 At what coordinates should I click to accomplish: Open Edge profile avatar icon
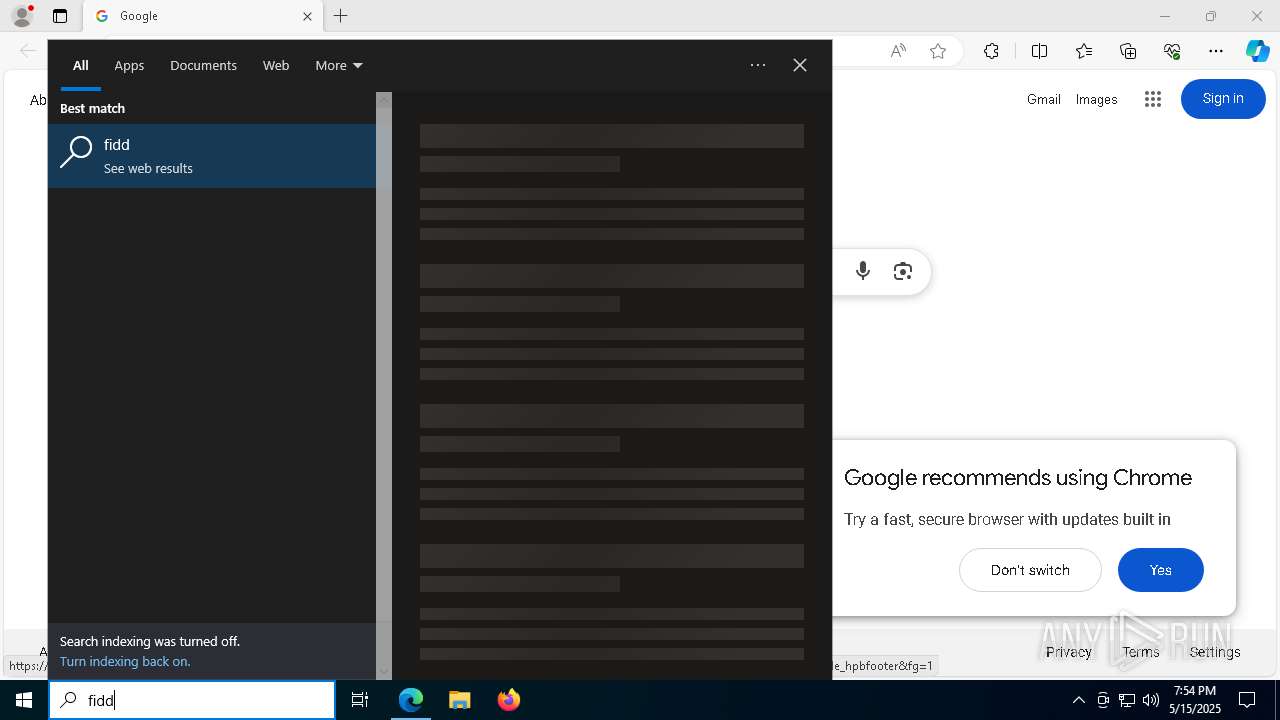[22, 16]
